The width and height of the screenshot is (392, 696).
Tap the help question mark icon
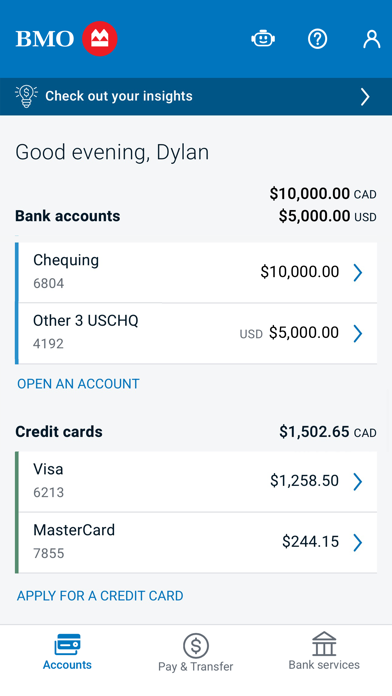tap(317, 39)
